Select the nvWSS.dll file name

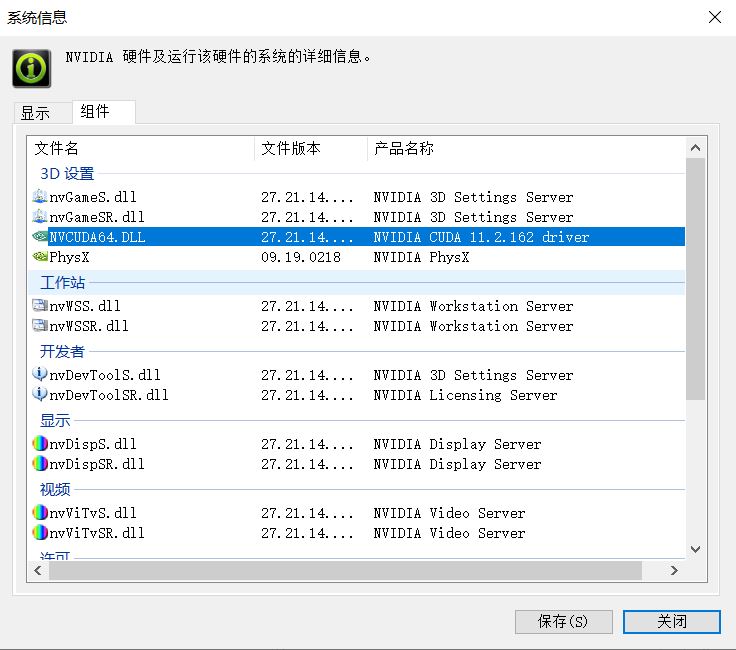(x=85, y=306)
